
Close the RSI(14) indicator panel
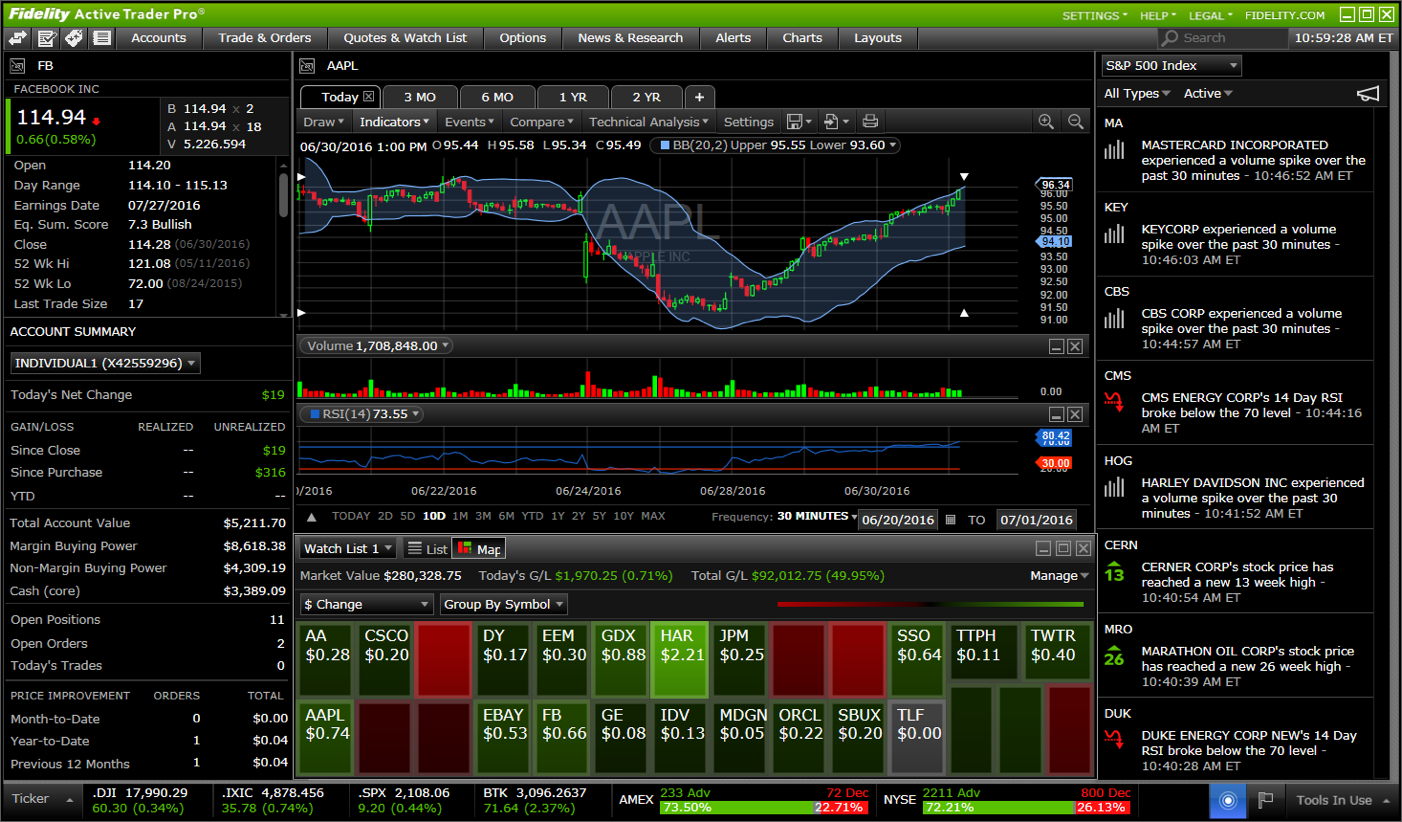(1075, 414)
